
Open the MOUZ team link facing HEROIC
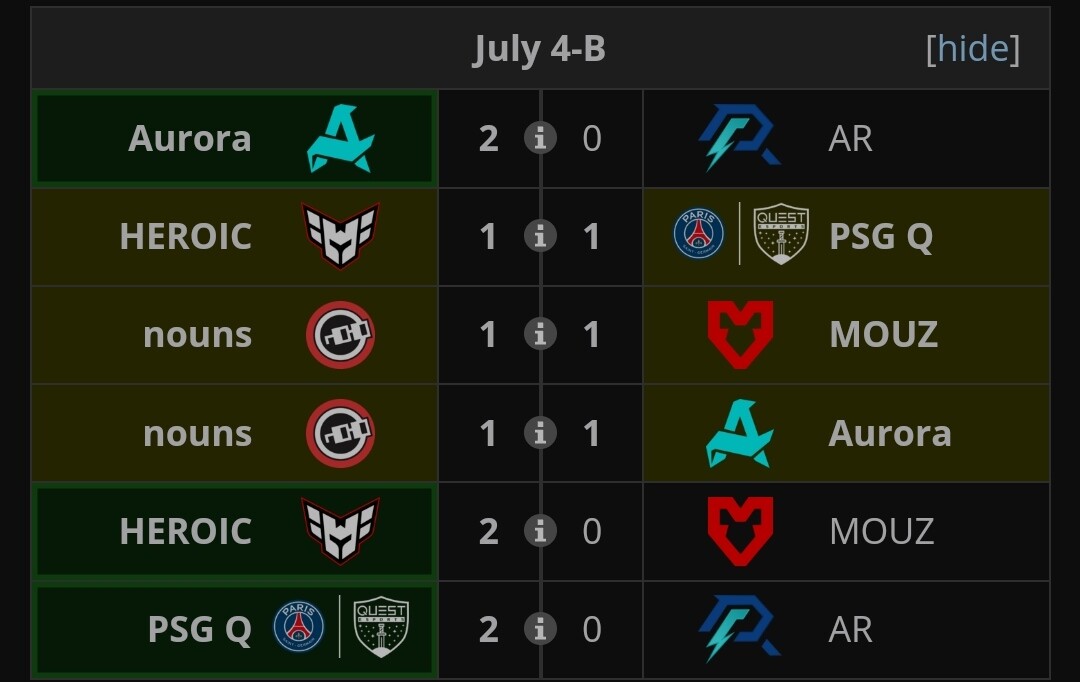coord(882,531)
